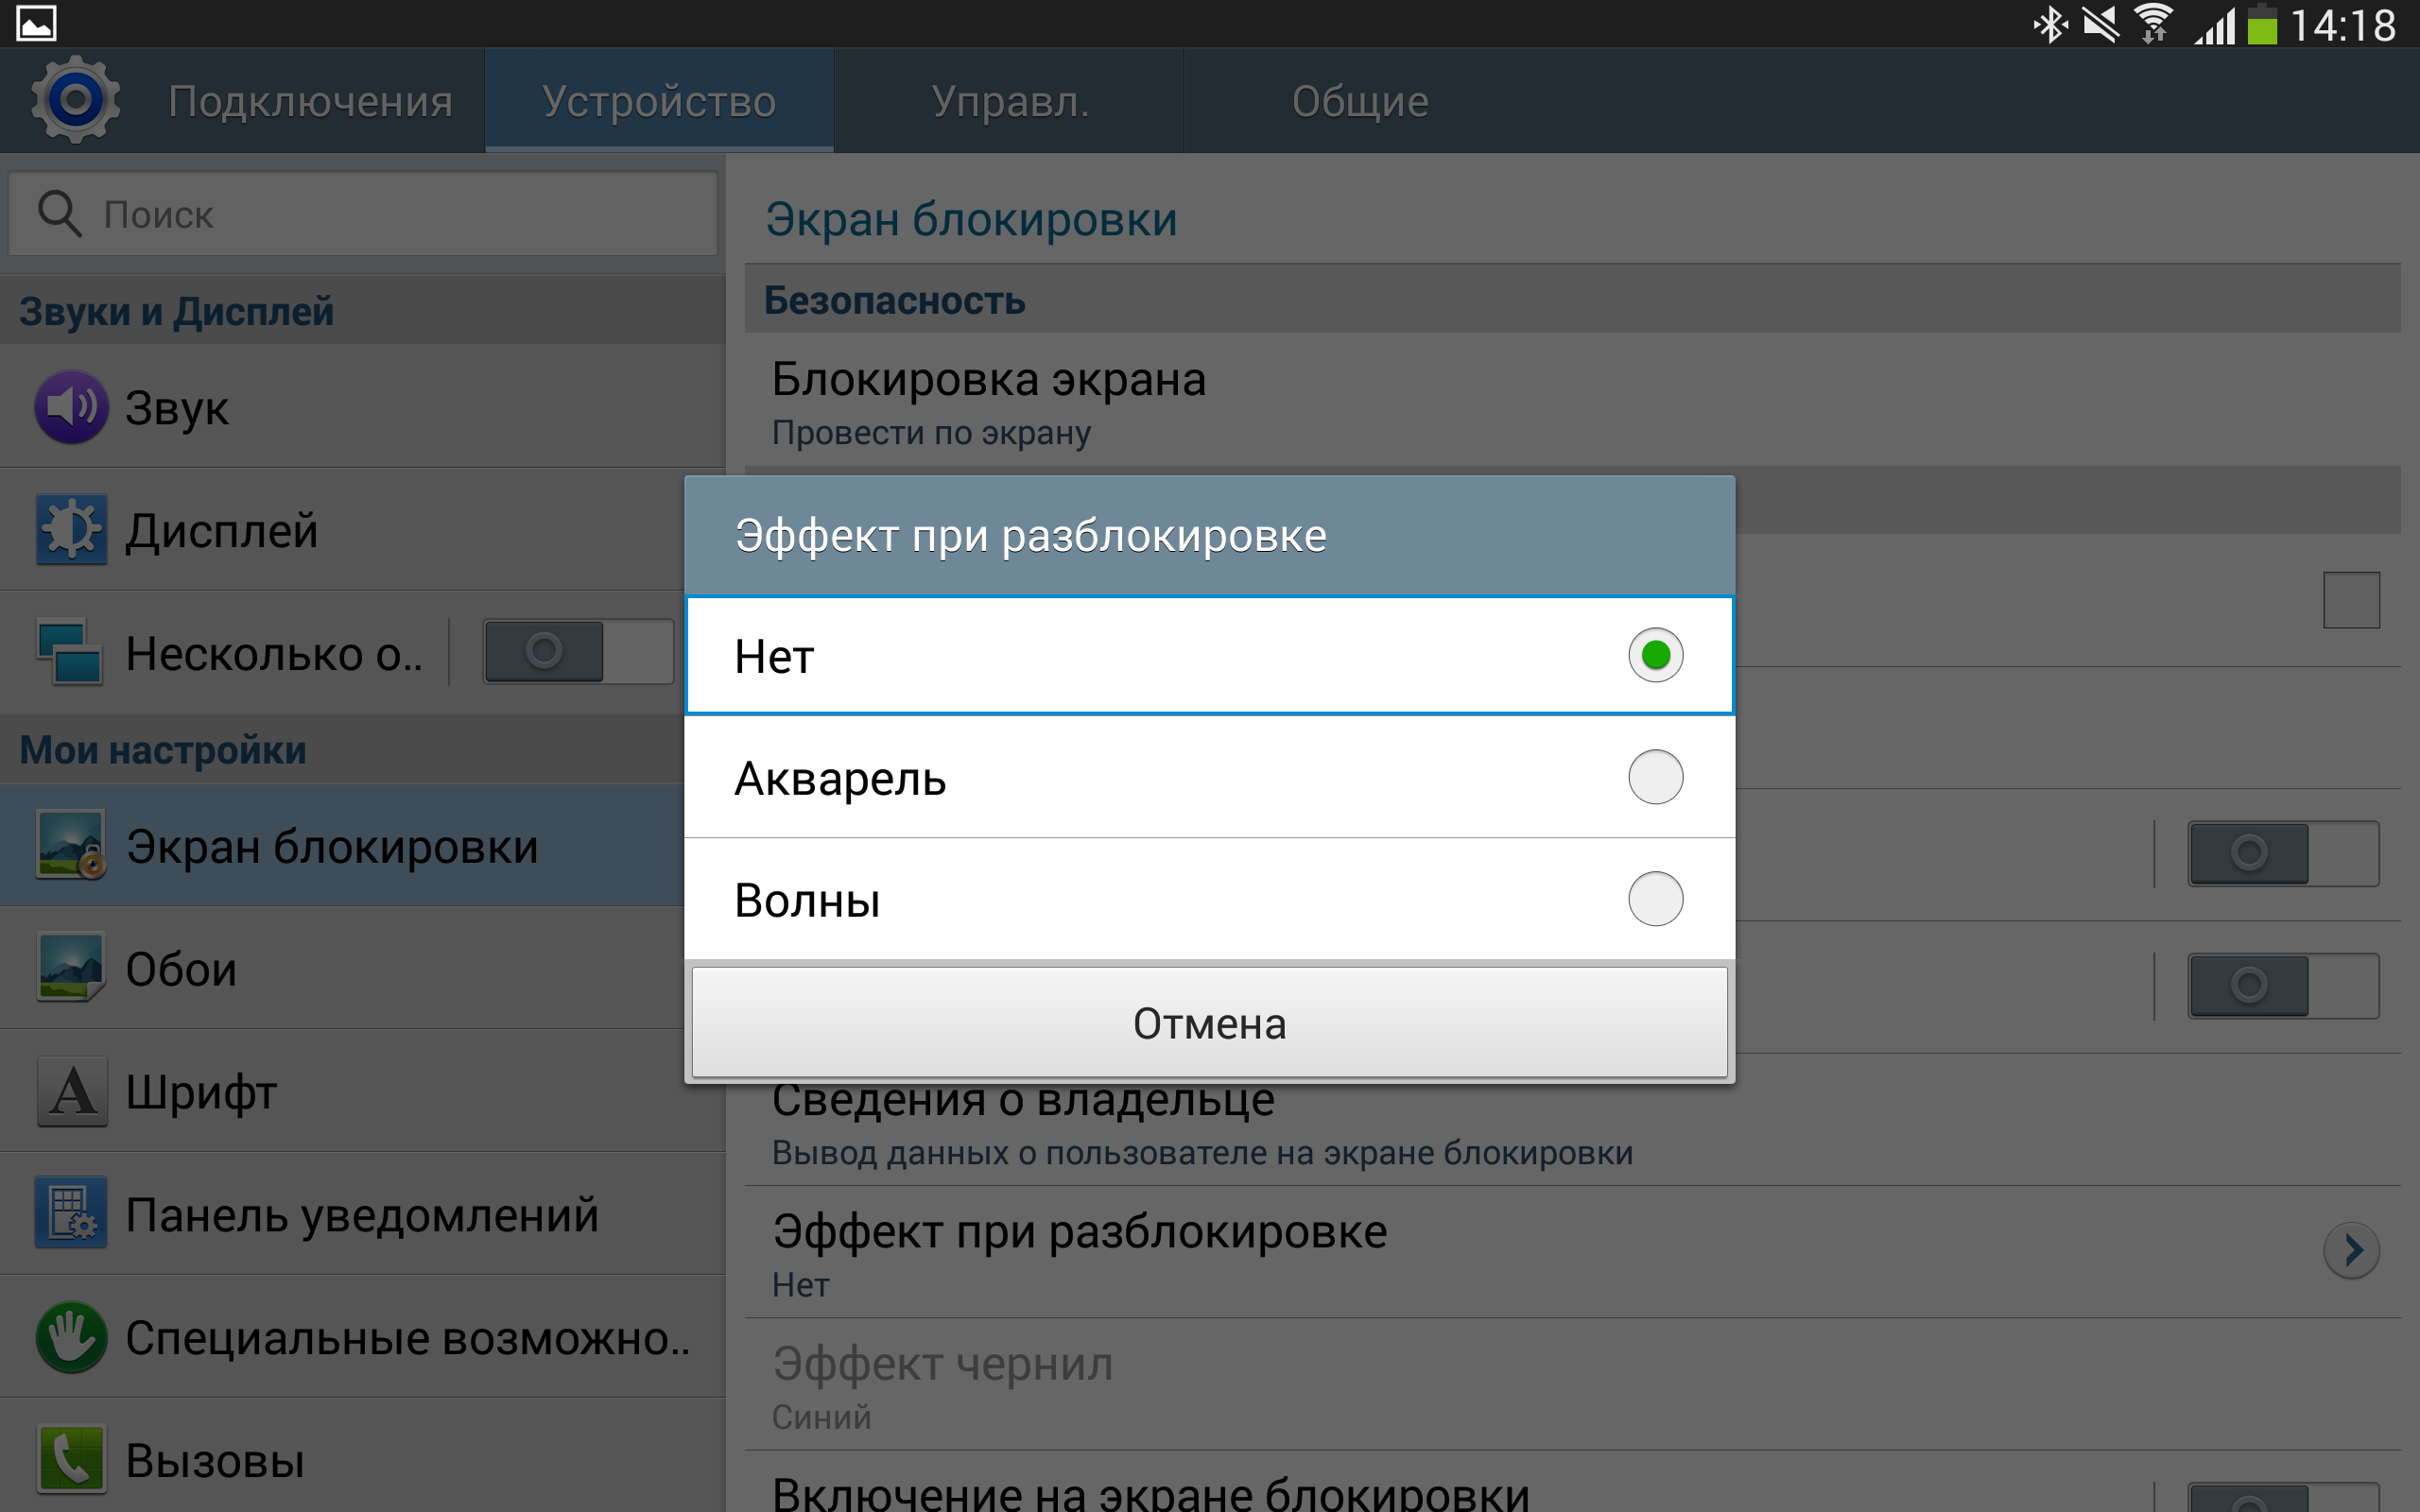Tap the Bluetooth status icon

[x=2050, y=24]
